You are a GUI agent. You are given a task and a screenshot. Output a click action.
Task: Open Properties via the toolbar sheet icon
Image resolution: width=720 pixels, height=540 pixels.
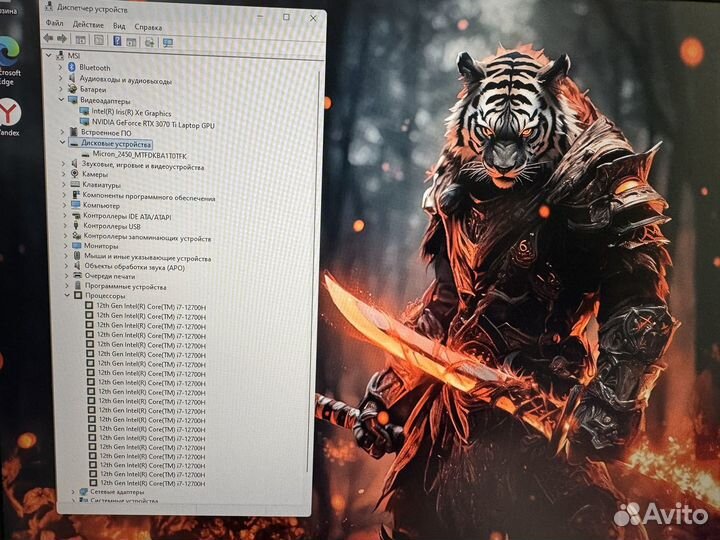coord(99,40)
